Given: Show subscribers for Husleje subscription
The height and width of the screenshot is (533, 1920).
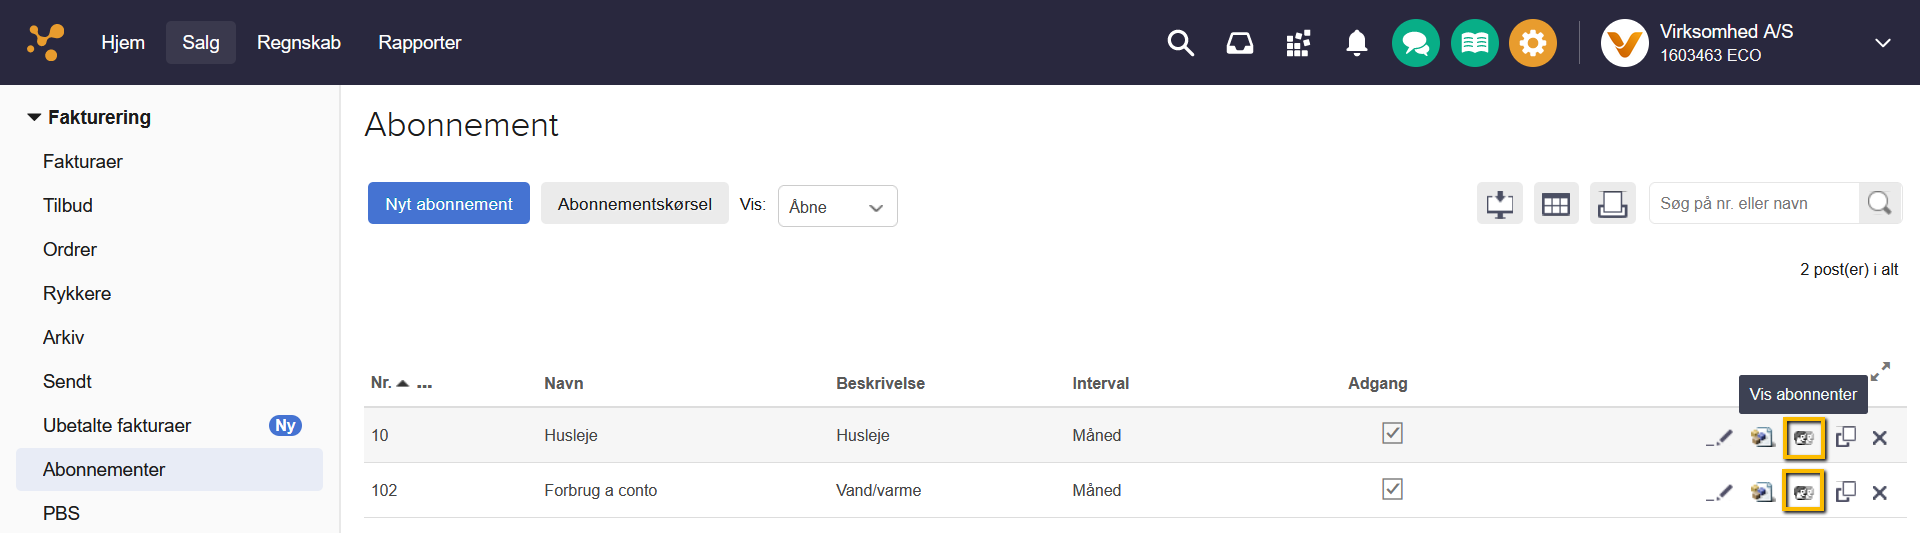Looking at the screenshot, I should coord(1804,438).
